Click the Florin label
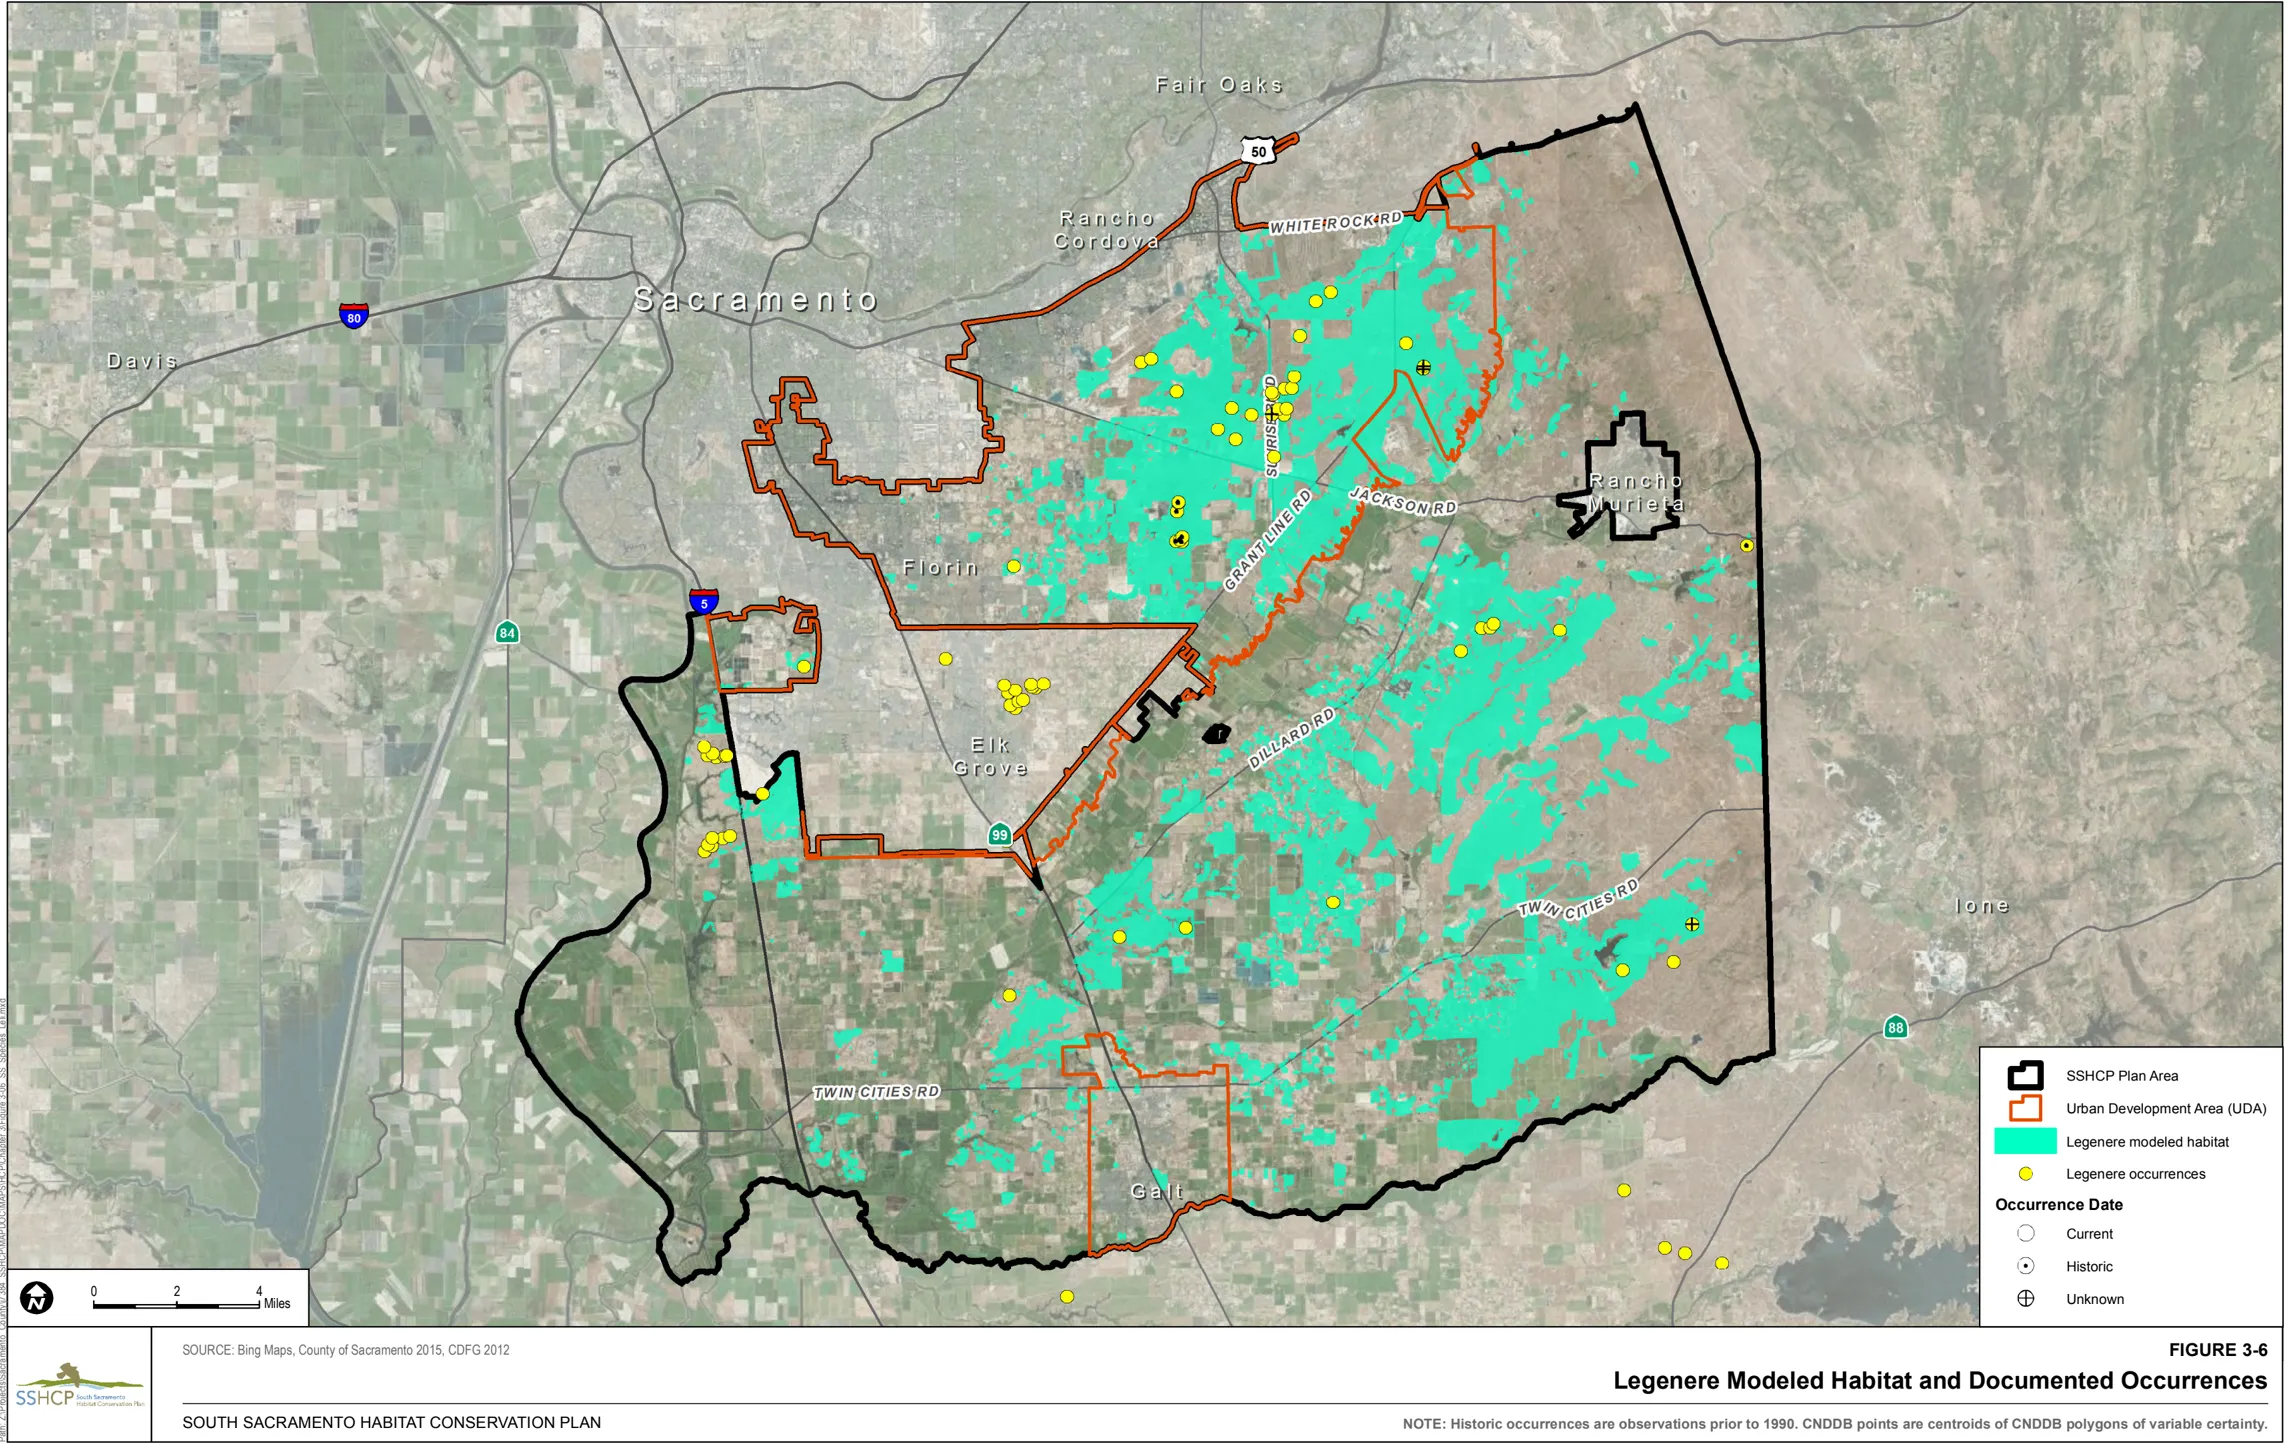2288x1444 pixels. pyautogui.click(x=940, y=568)
